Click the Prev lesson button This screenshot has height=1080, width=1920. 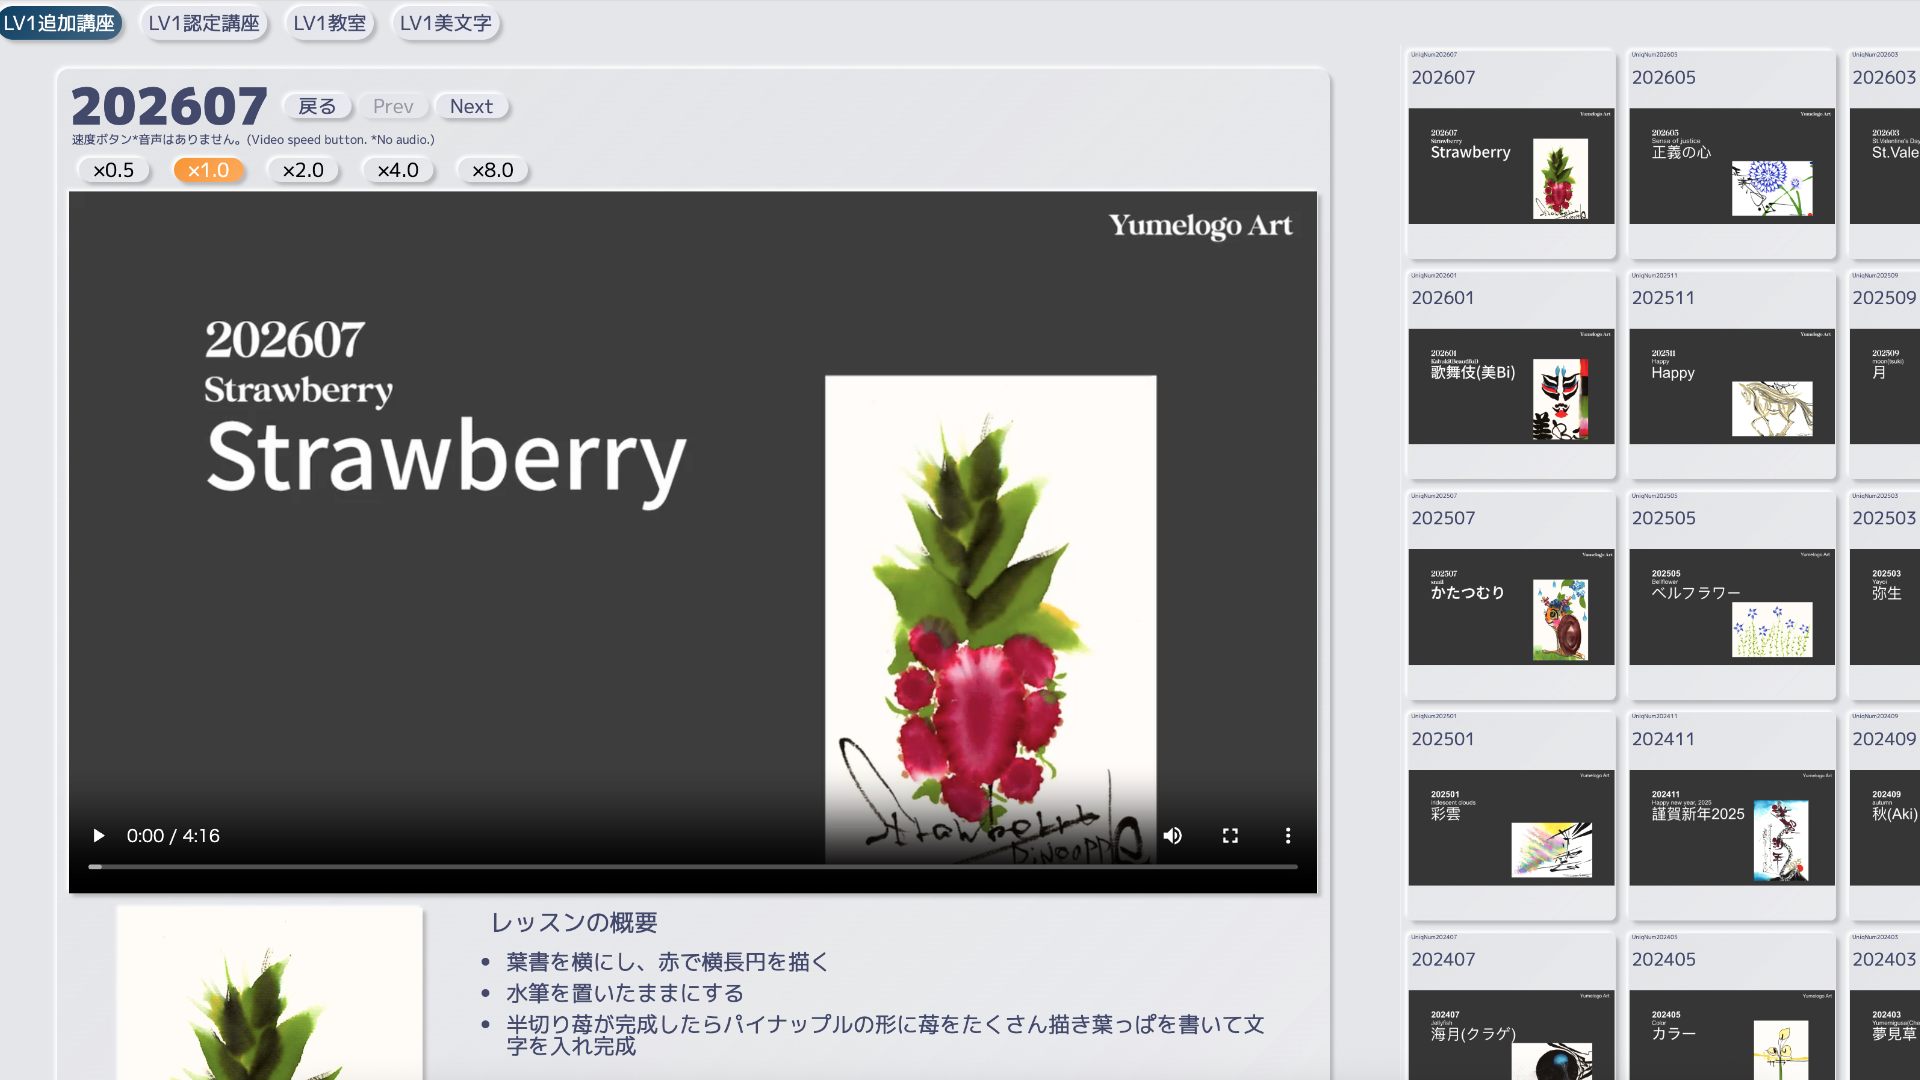coord(393,106)
